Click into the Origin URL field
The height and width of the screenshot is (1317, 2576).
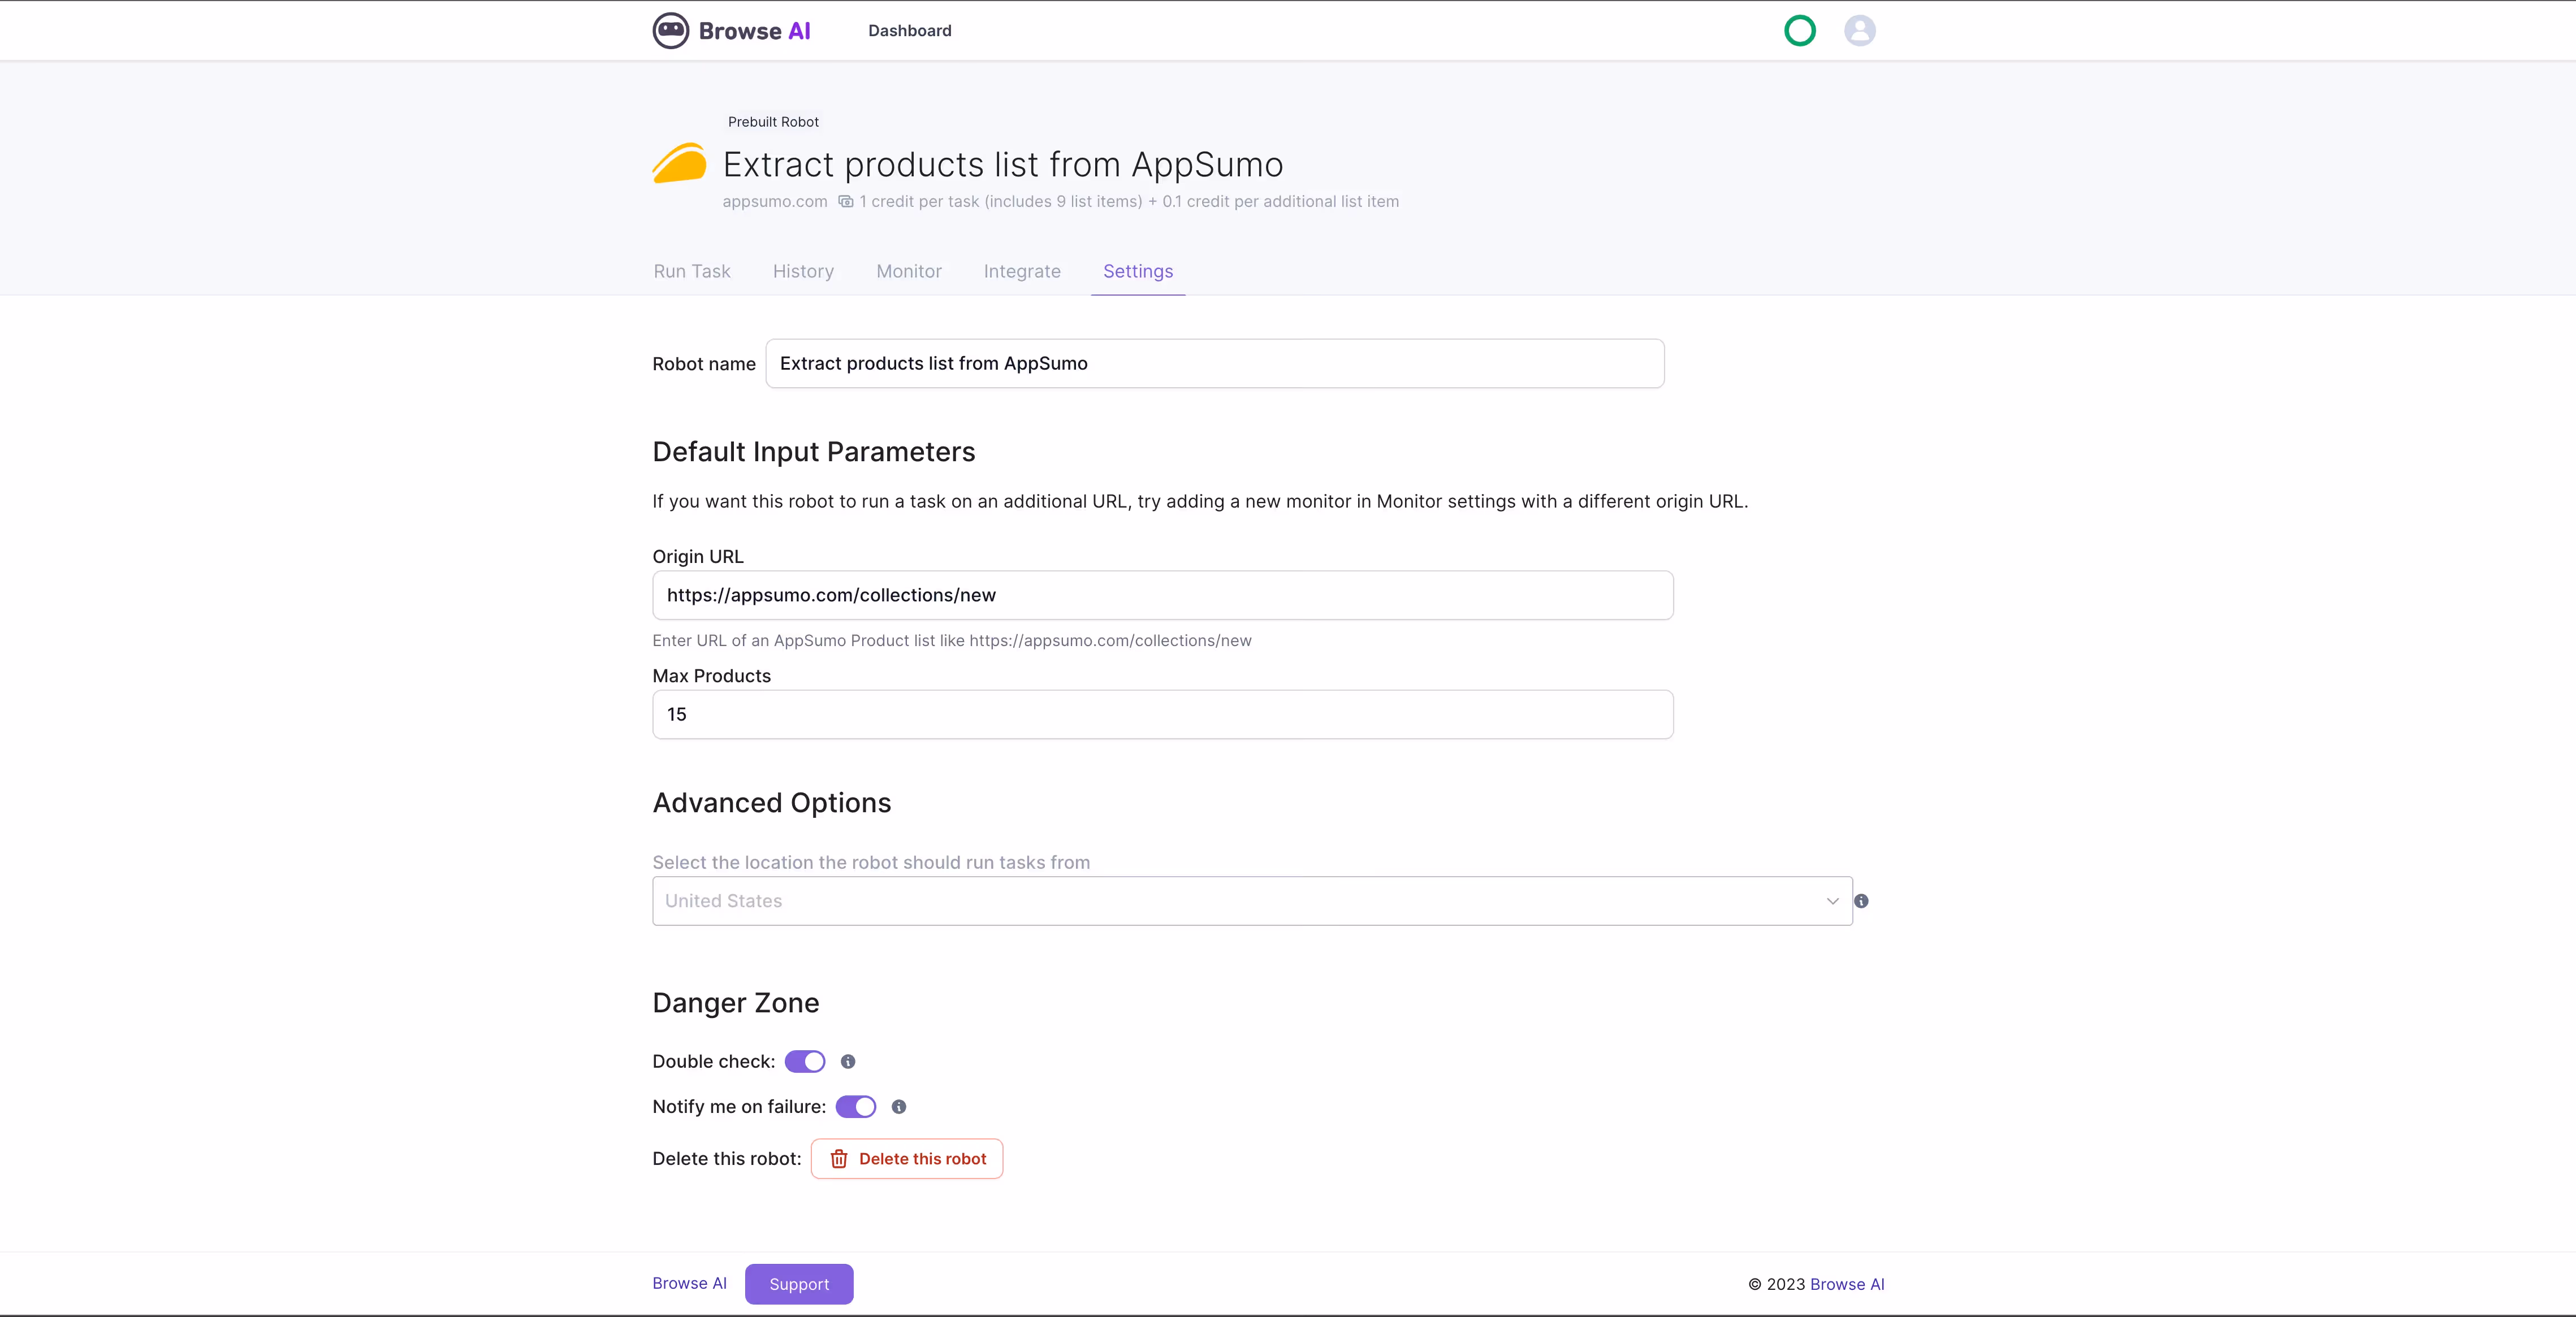(x=1163, y=595)
